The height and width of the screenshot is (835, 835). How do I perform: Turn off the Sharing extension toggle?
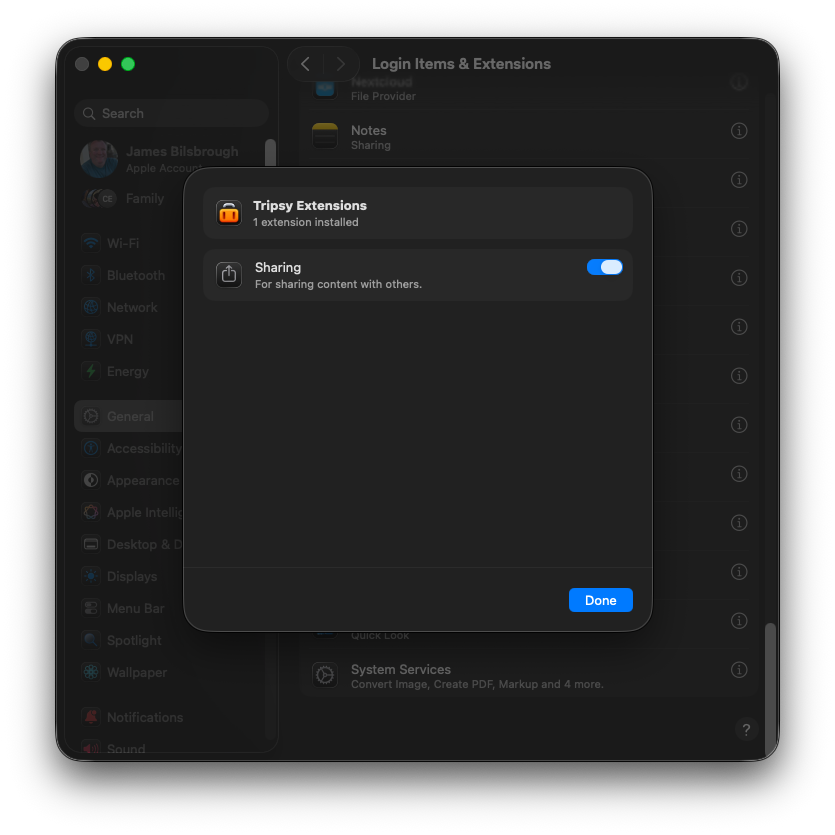click(604, 267)
